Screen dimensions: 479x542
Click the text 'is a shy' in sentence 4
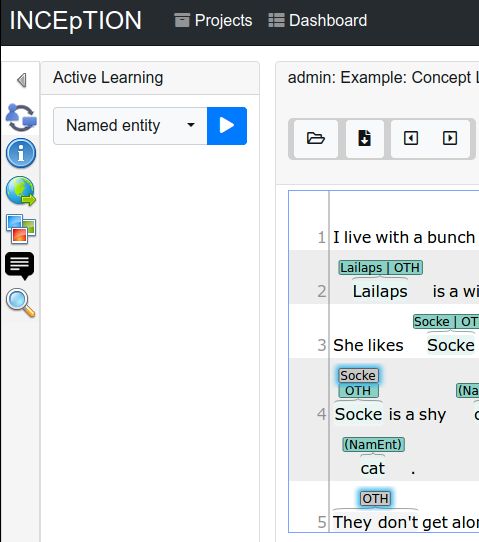click(417, 414)
